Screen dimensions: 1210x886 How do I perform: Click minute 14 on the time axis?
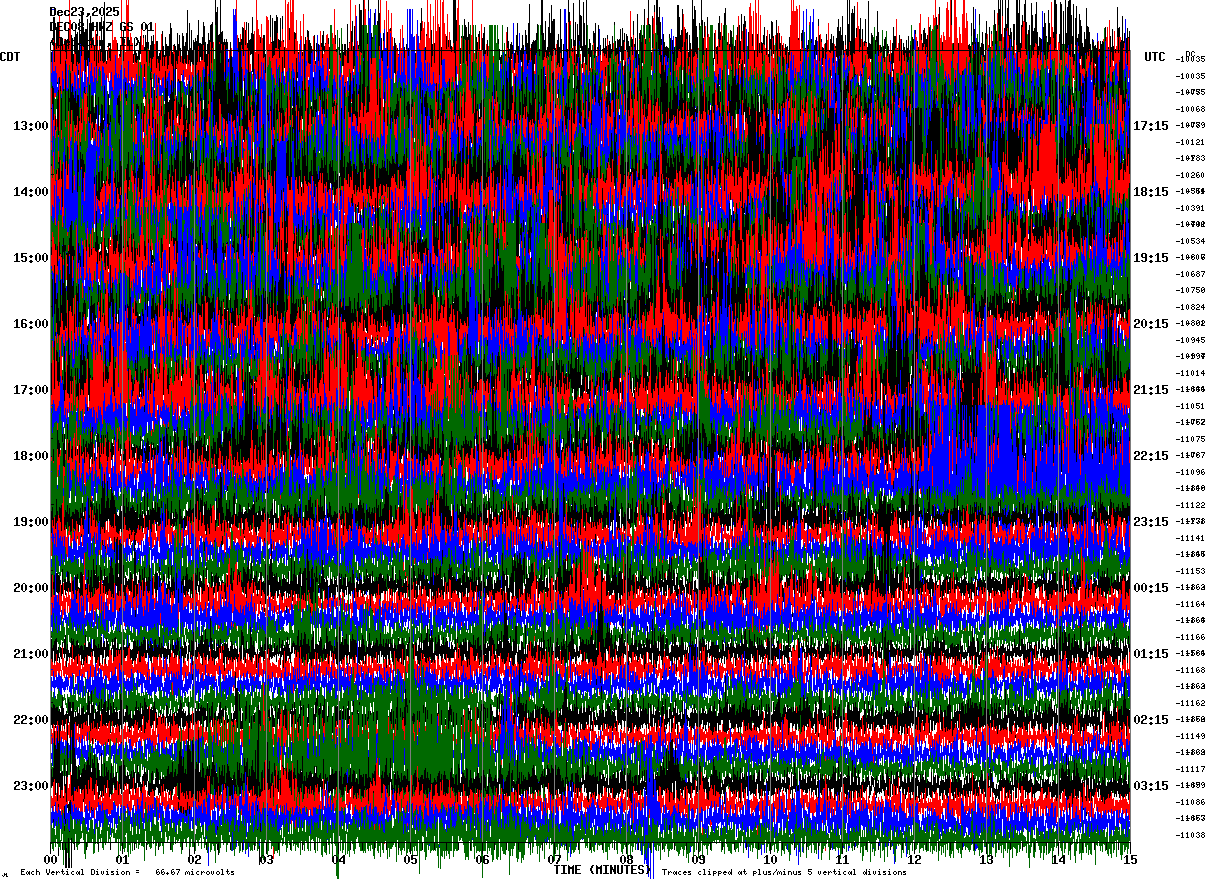[1059, 859]
